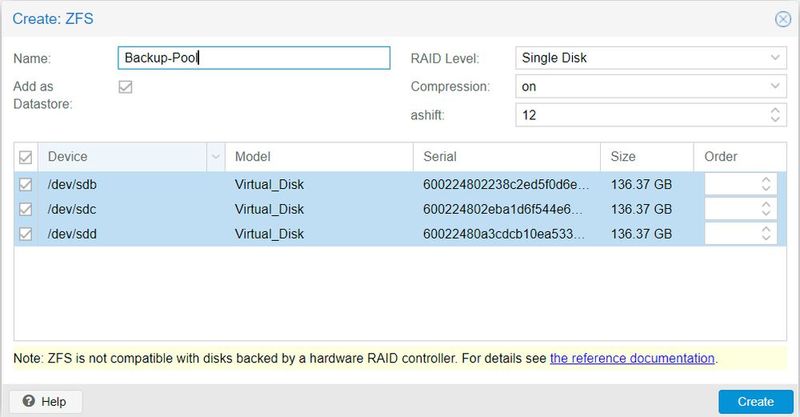Open the Device column header menu arrow
Screen dimensions: 800x417
215,157
